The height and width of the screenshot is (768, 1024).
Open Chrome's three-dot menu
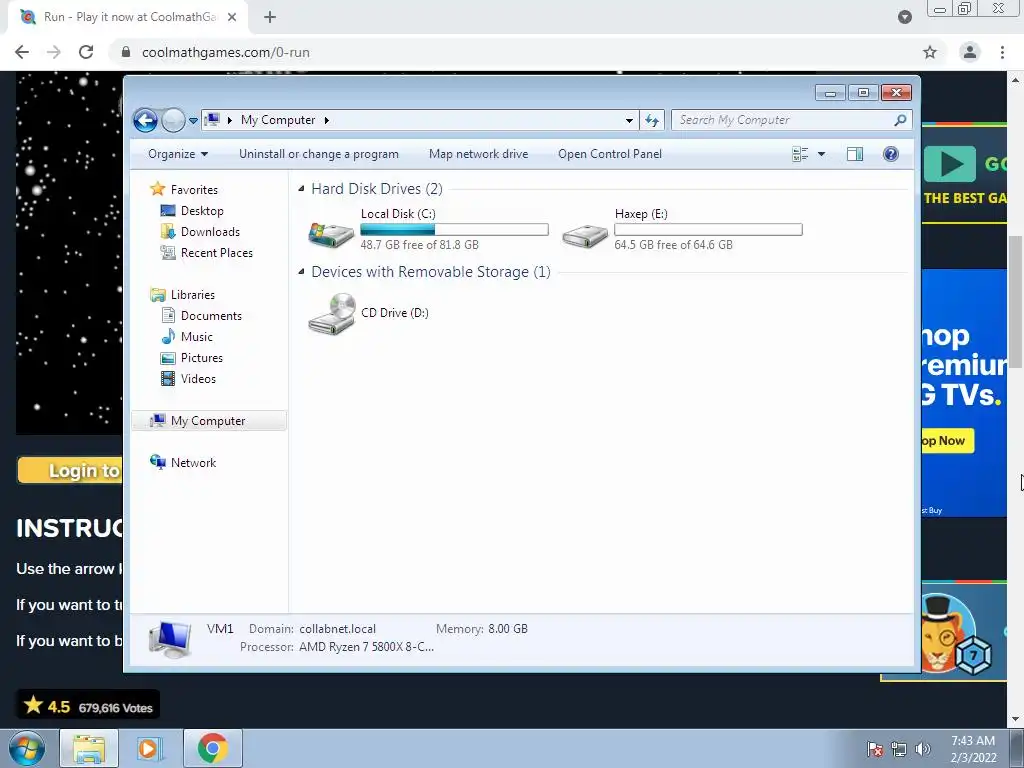pos(1002,52)
